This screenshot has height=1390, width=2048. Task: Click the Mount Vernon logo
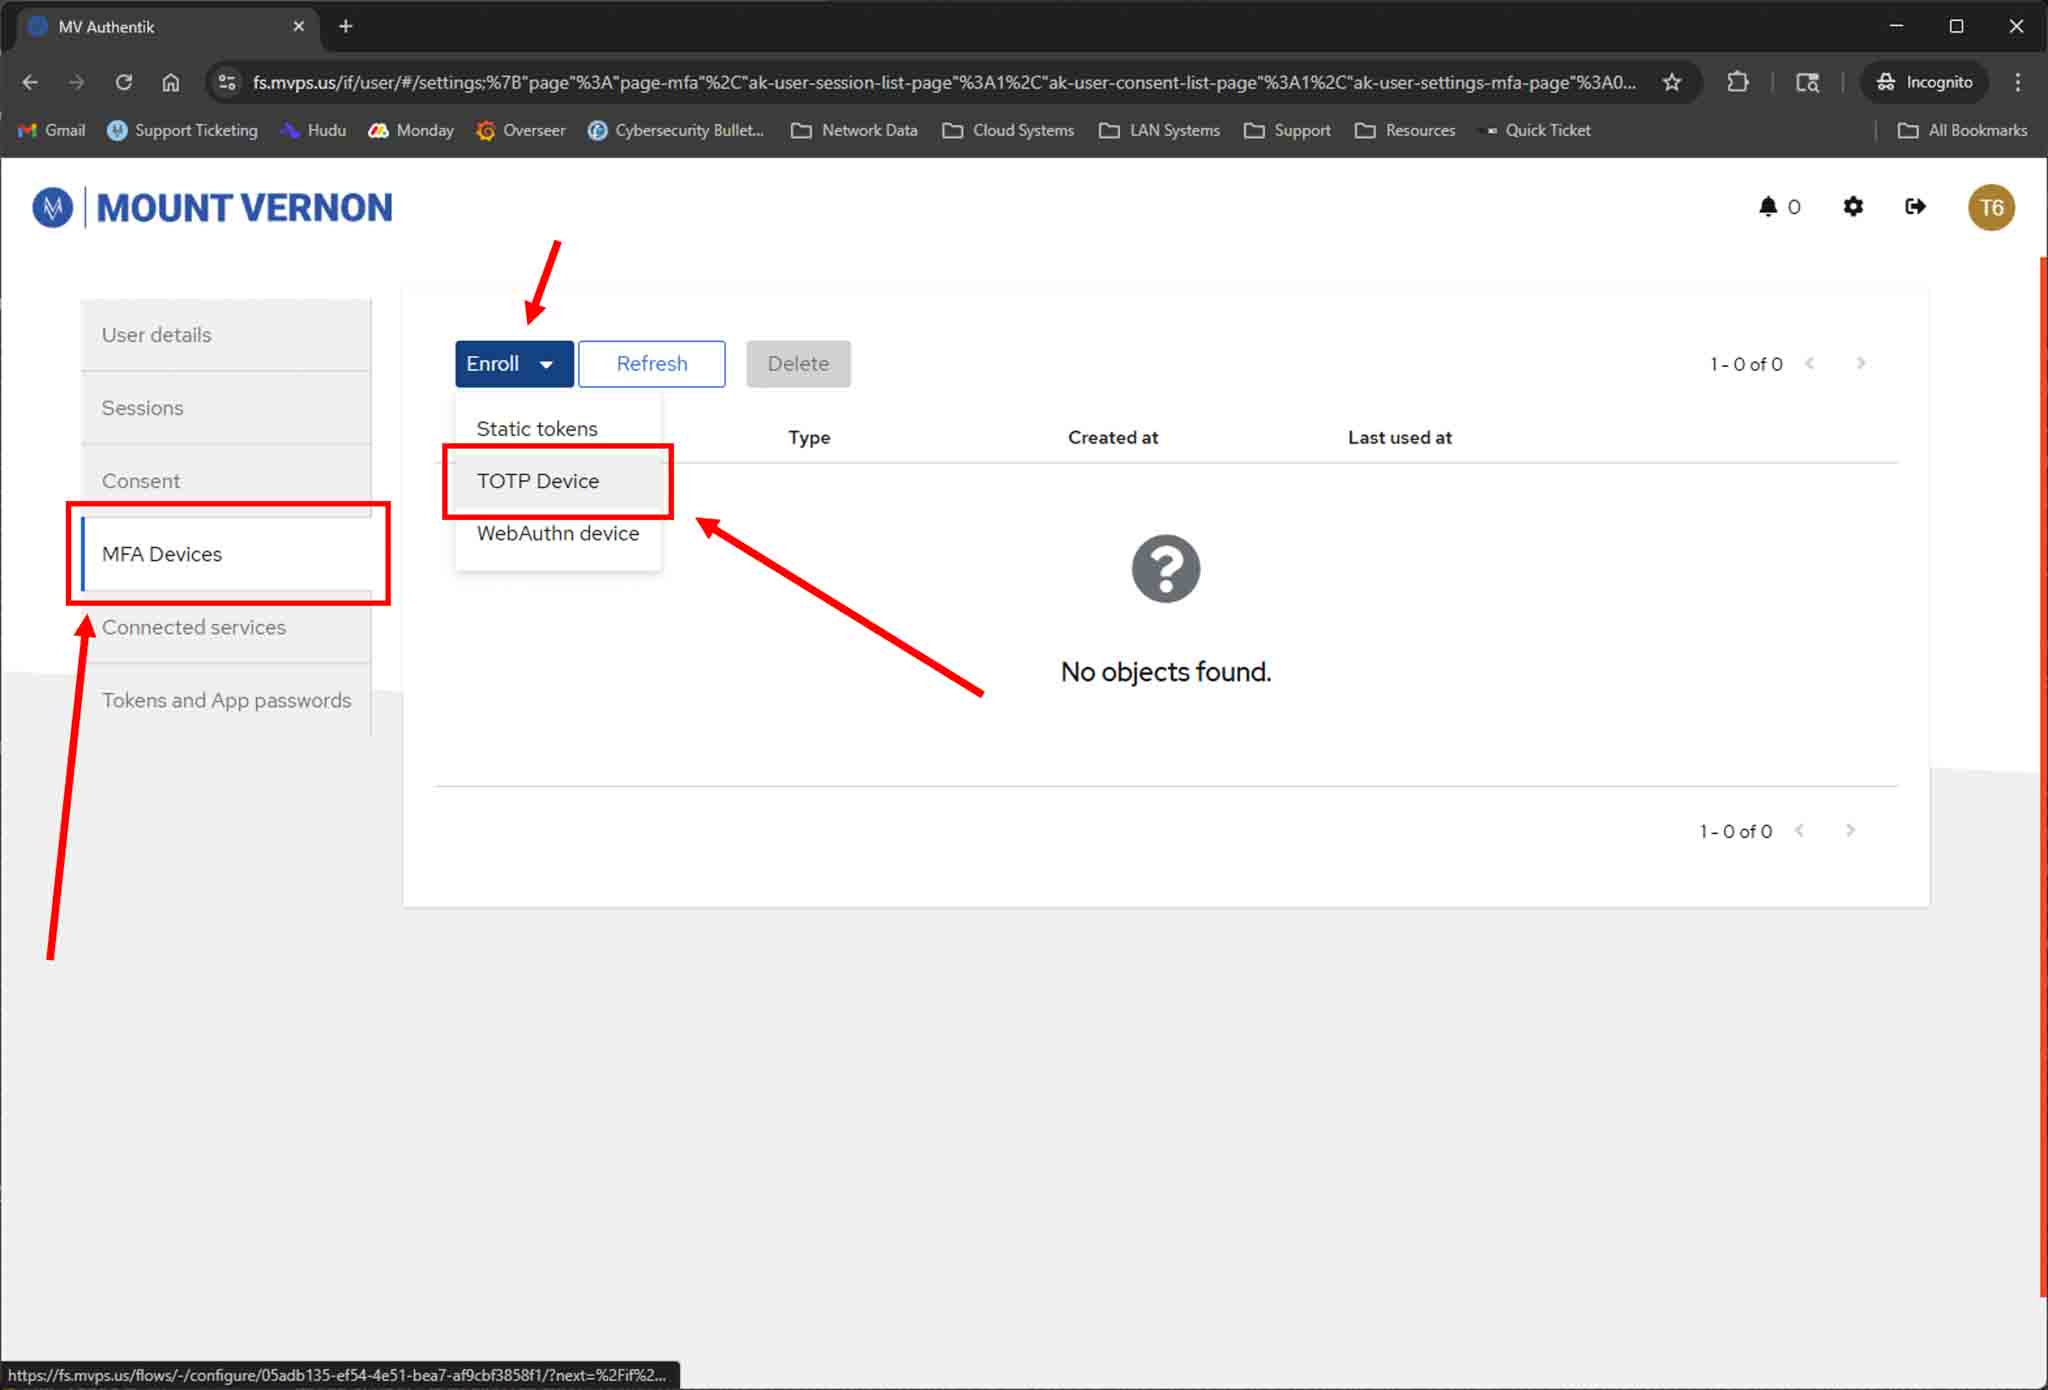[x=213, y=208]
